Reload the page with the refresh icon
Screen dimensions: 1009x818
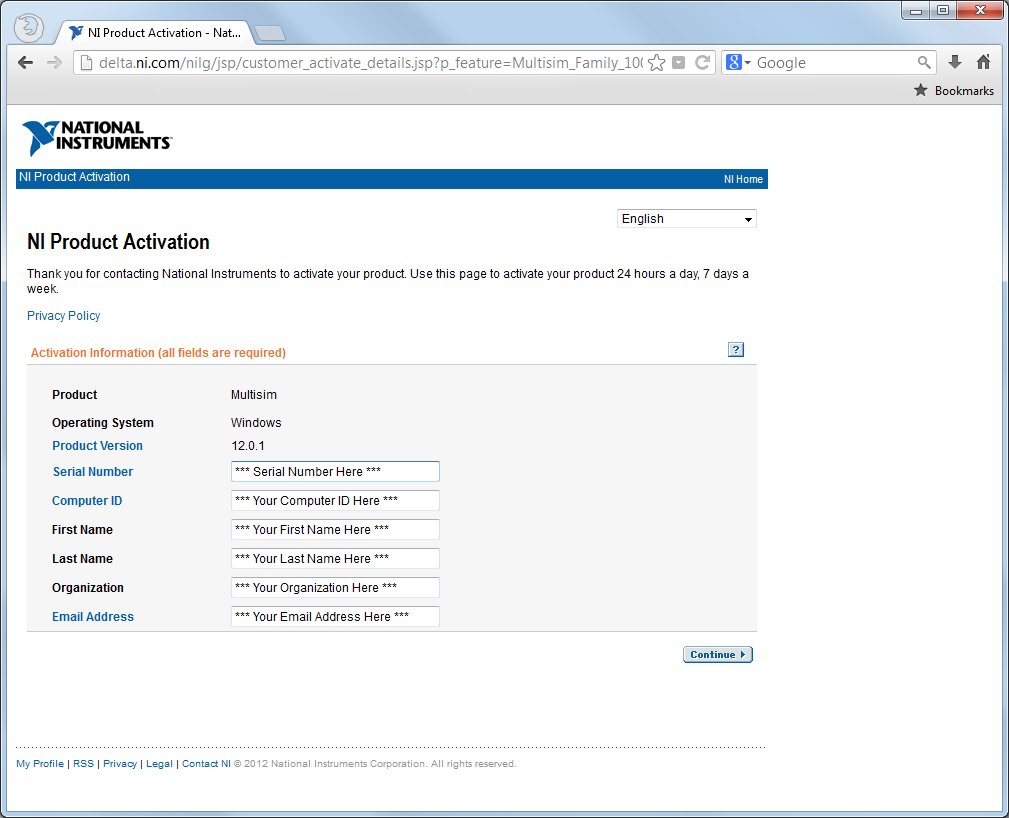pyautogui.click(x=702, y=63)
